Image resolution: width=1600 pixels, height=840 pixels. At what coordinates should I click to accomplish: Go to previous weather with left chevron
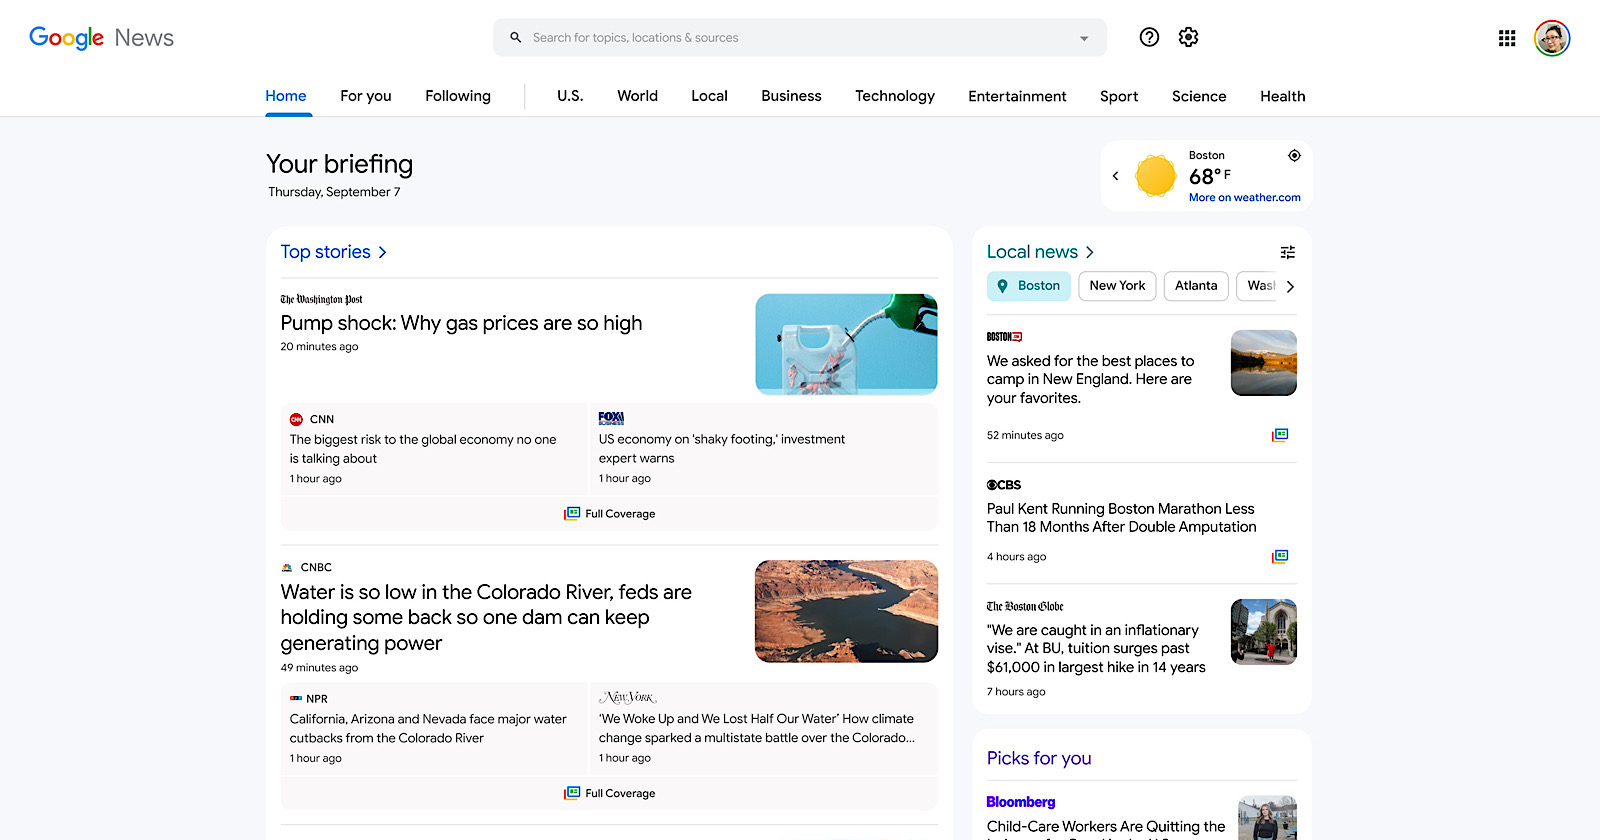point(1116,176)
